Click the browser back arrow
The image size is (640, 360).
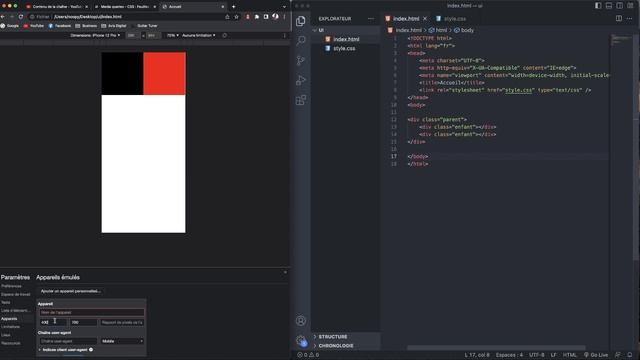click(3, 17)
